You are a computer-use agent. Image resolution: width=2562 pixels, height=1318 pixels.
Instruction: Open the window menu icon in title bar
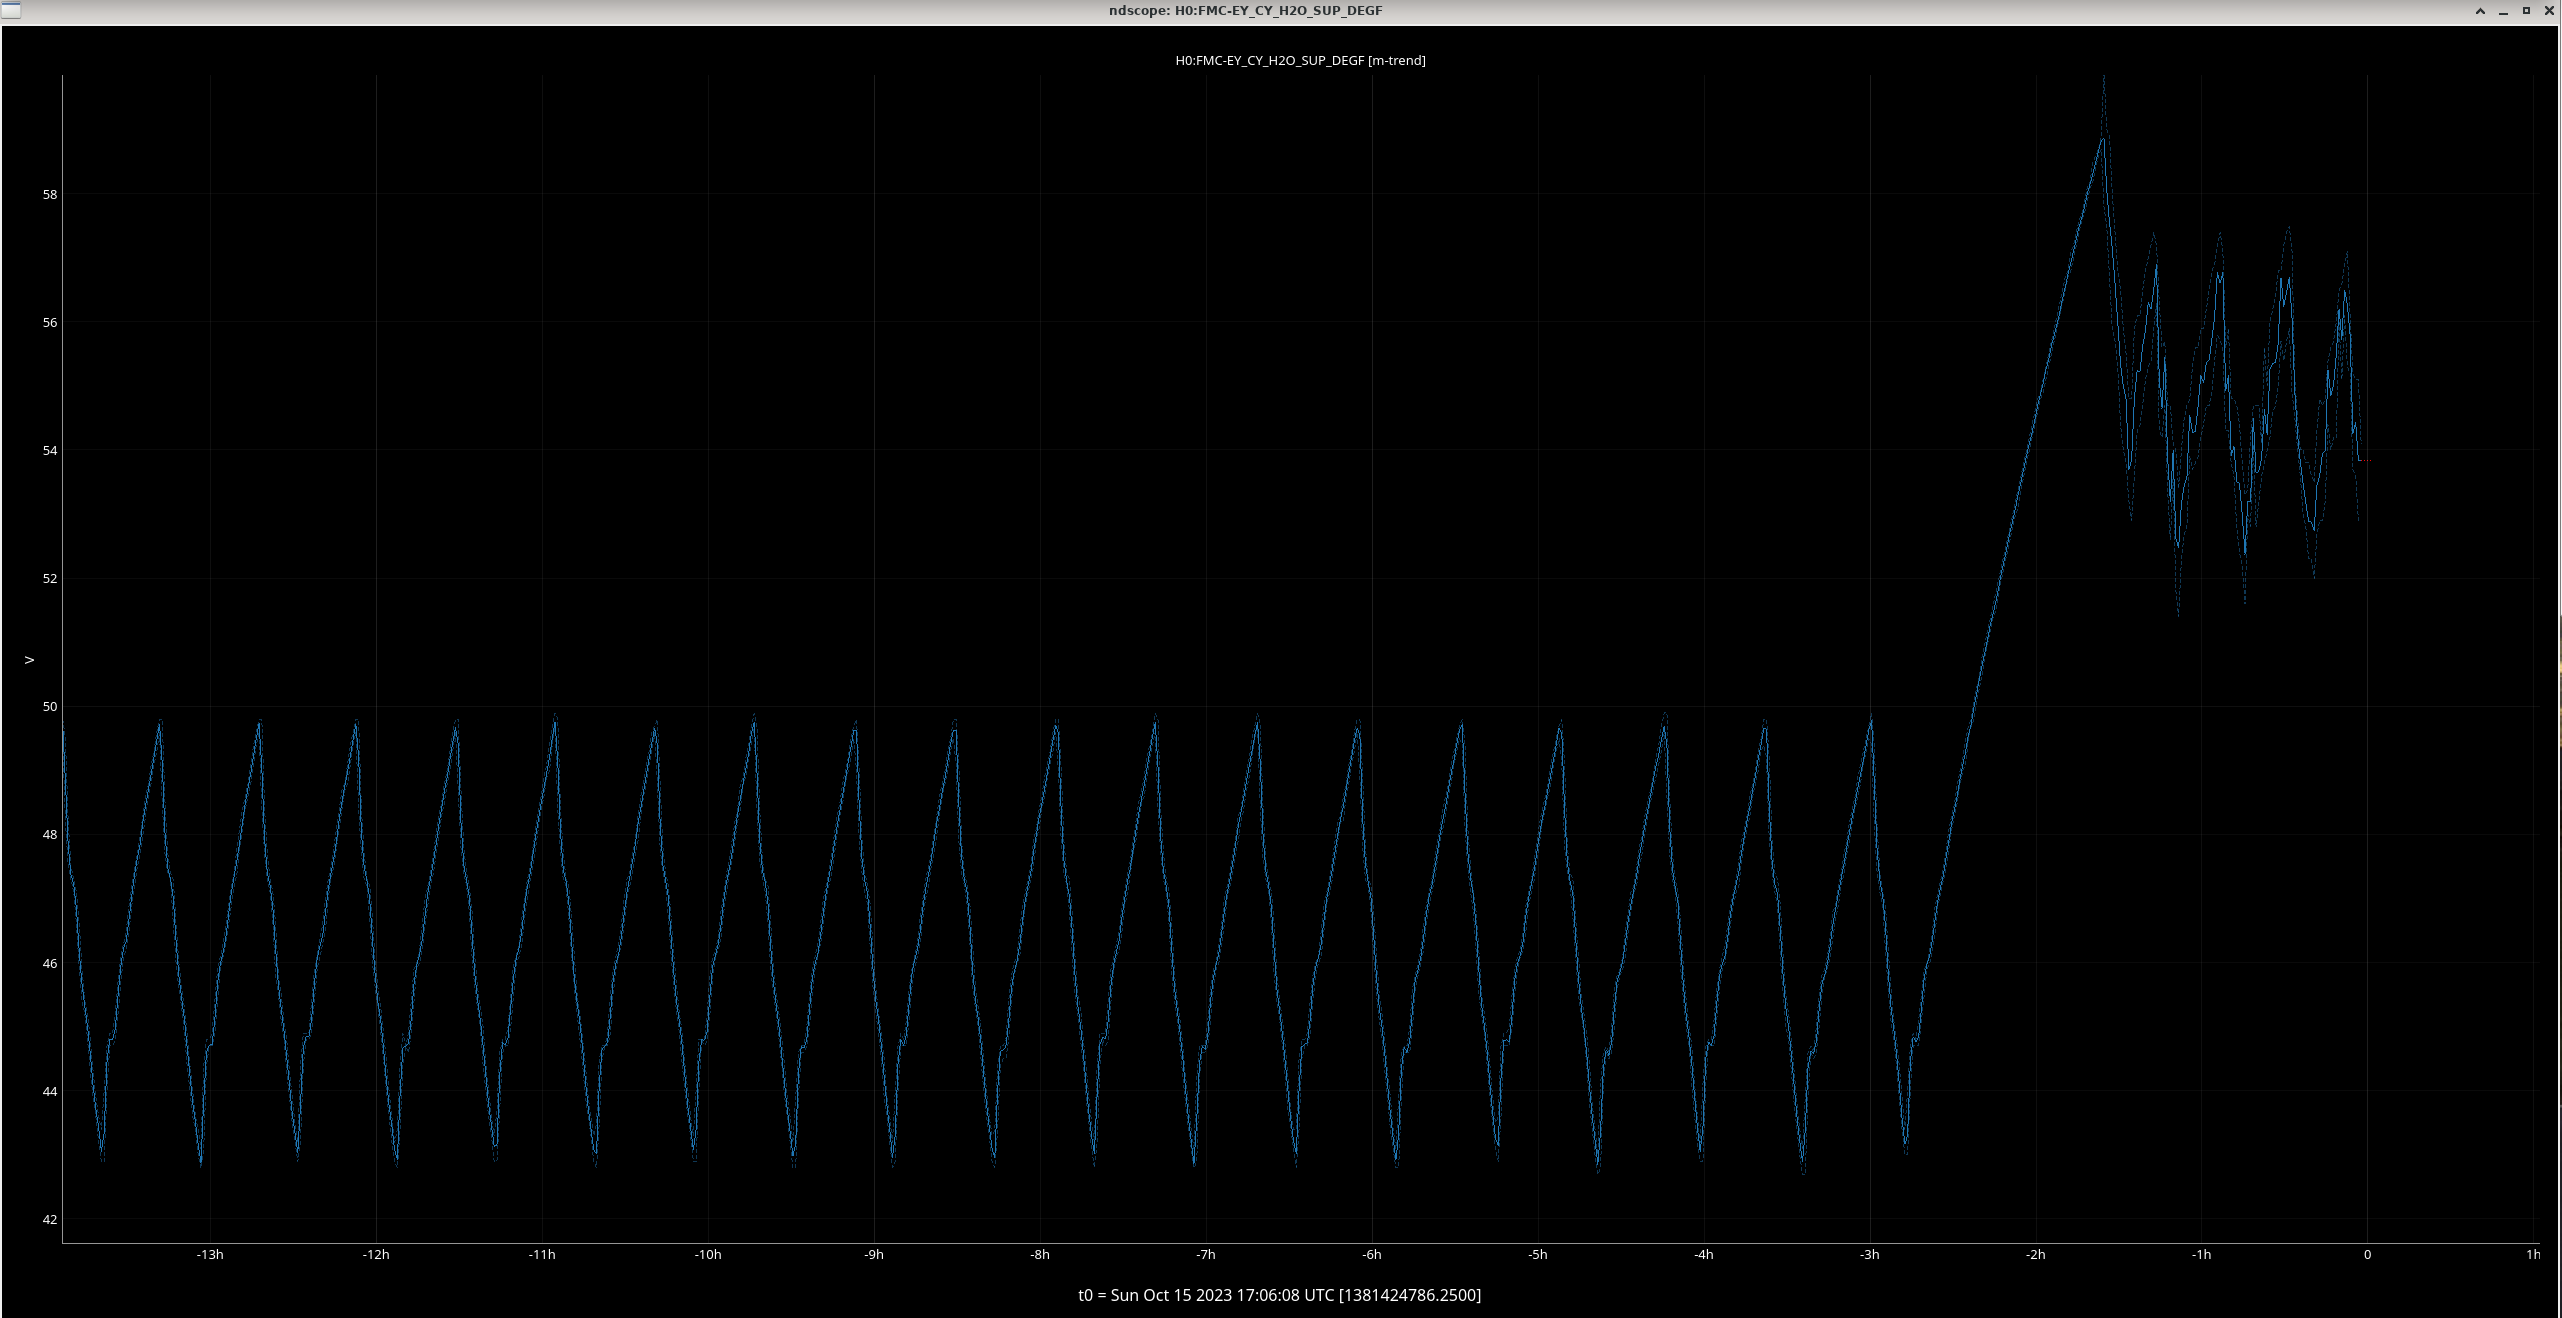(11, 11)
